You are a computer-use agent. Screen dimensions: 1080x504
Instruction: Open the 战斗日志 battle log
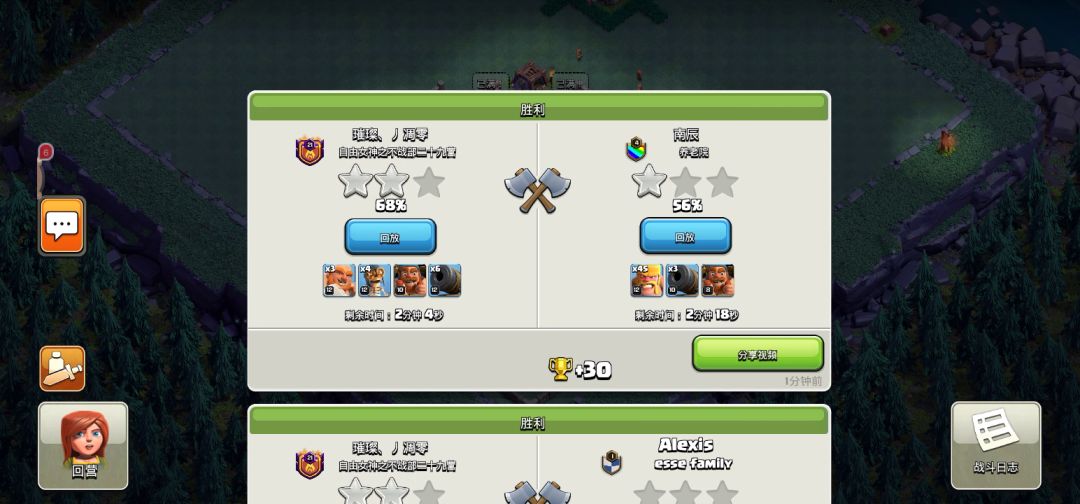click(x=995, y=446)
